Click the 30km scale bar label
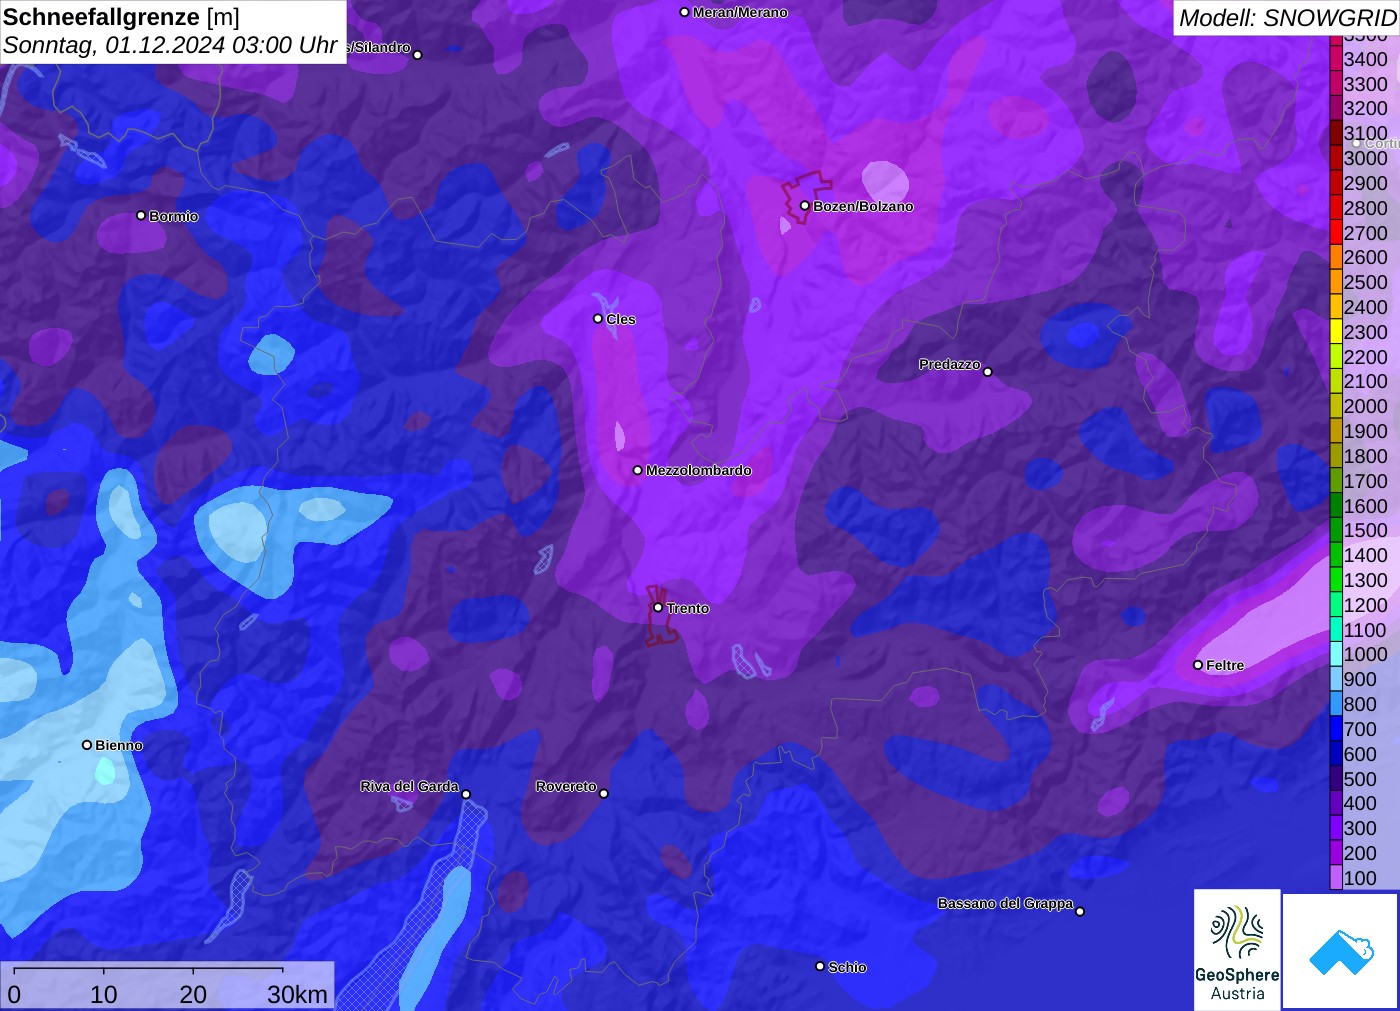The image size is (1400, 1011). coord(297,994)
